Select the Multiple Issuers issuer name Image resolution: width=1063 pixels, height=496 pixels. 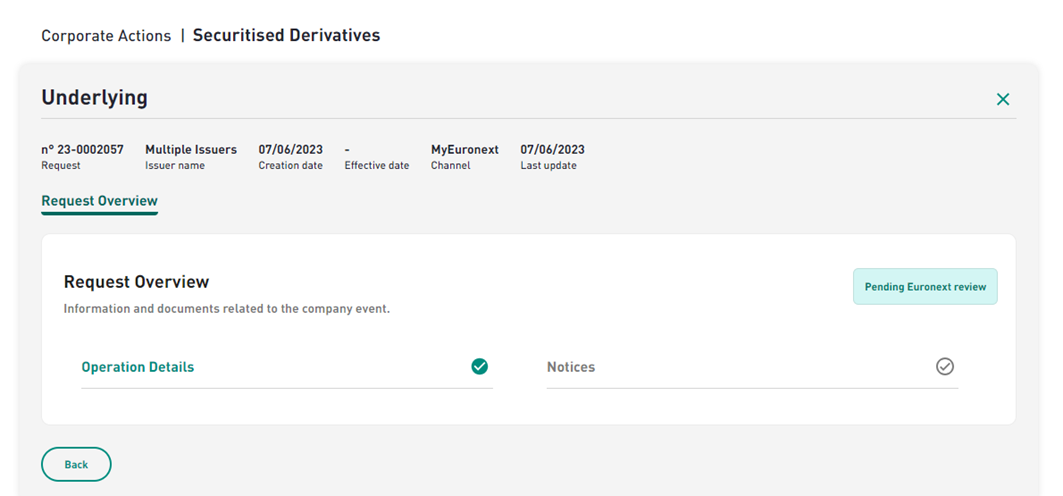[191, 150]
